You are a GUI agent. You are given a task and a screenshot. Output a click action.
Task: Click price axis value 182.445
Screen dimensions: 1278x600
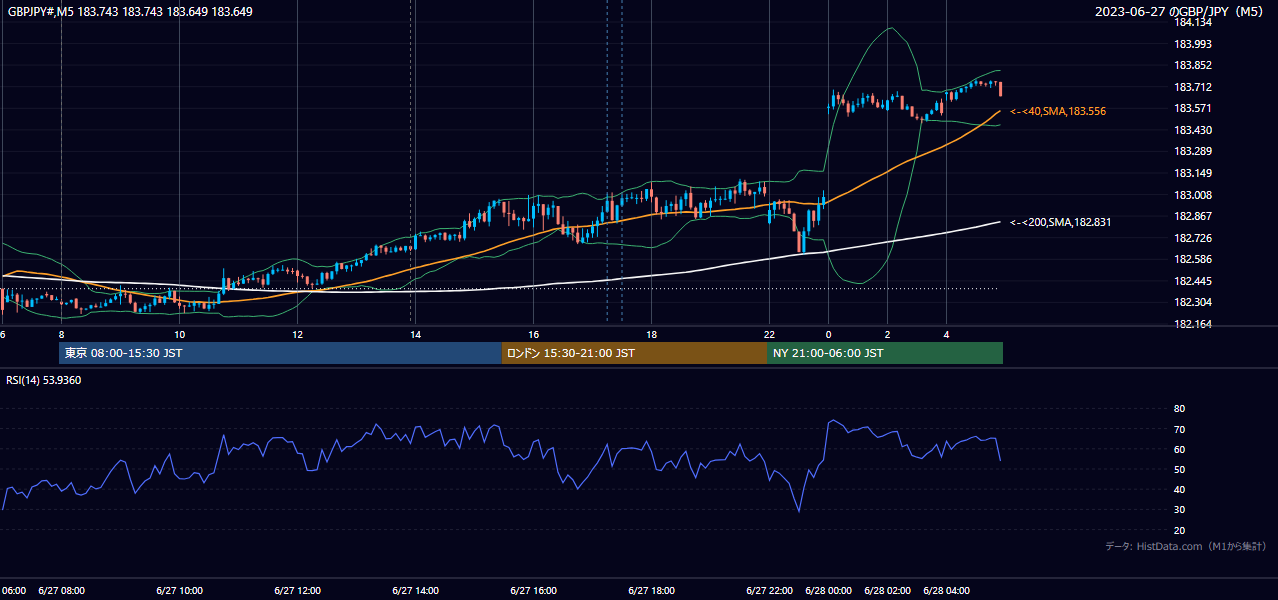pos(1192,281)
